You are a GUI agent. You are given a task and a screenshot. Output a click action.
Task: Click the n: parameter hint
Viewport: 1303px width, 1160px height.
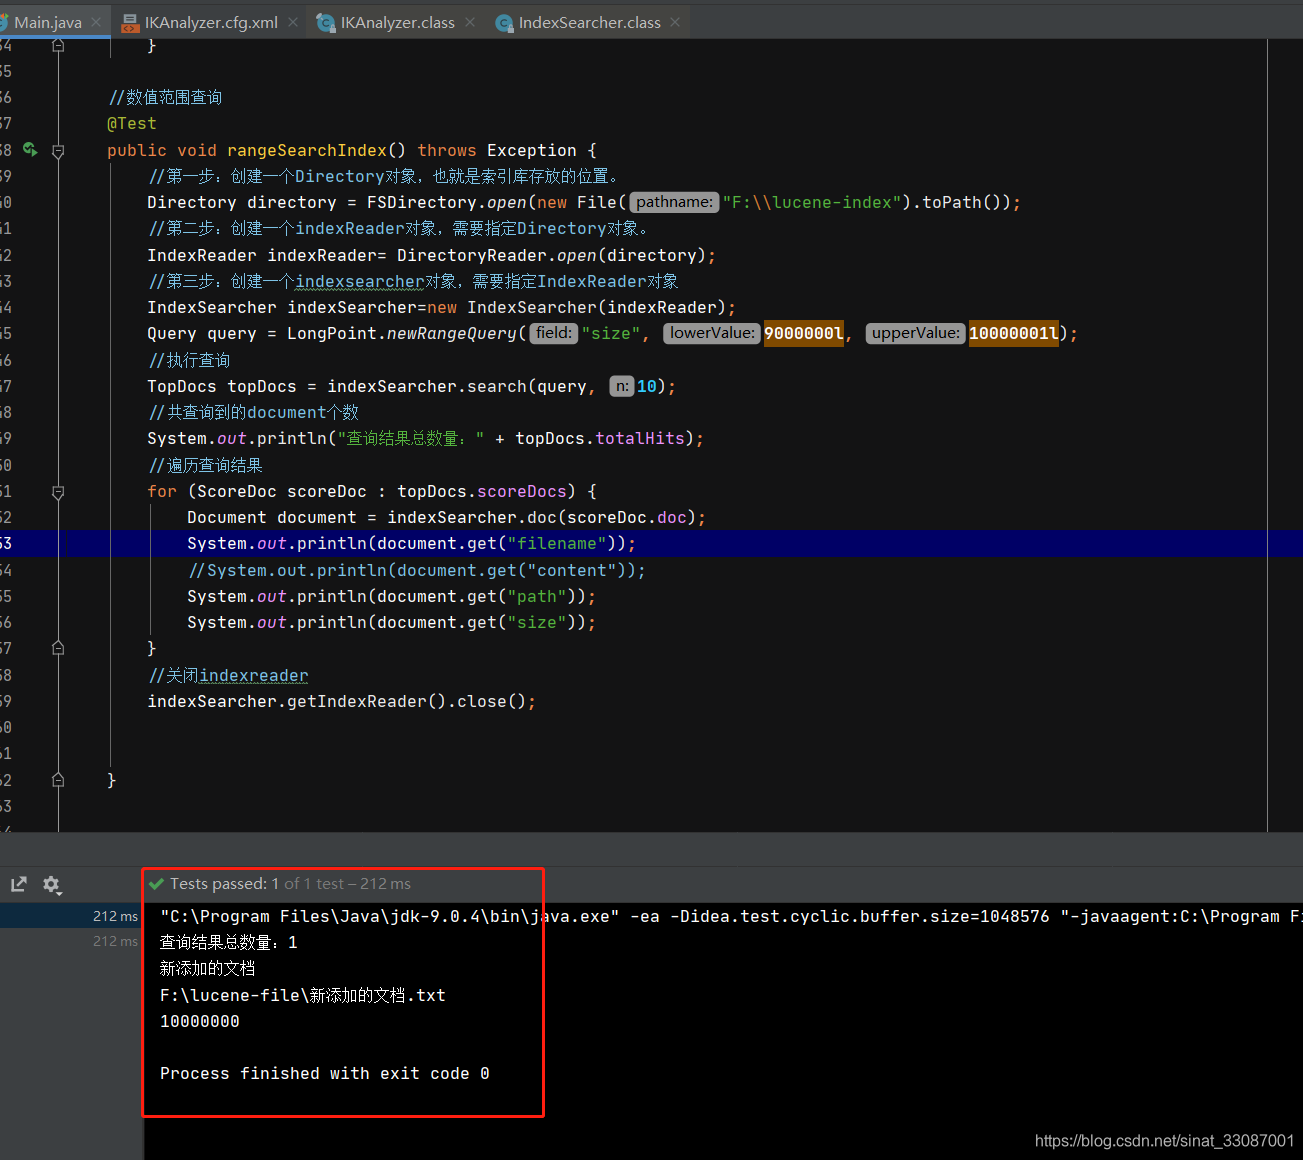622,386
